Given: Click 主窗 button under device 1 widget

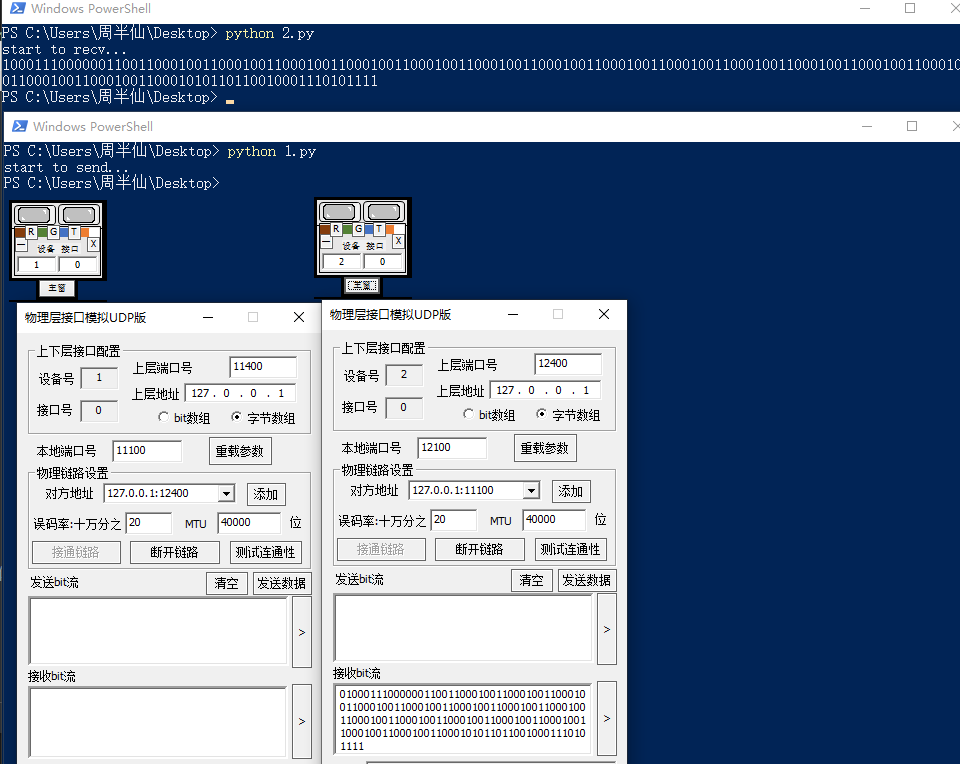Looking at the screenshot, I should click(x=57, y=288).
